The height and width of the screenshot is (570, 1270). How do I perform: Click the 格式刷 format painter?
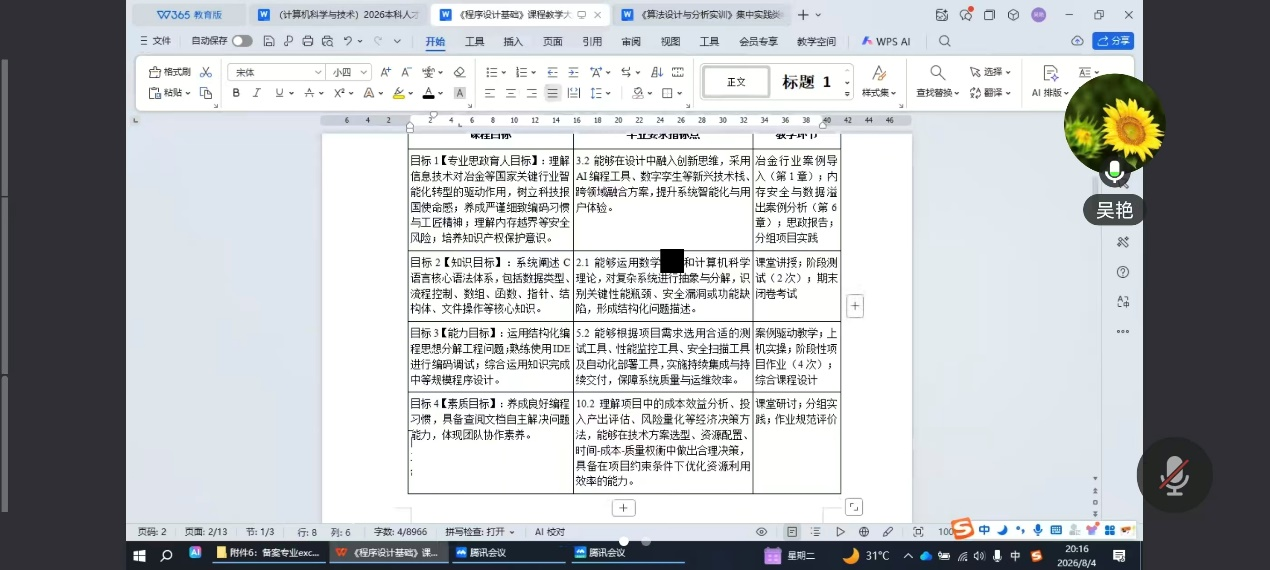tap(169, 72)
